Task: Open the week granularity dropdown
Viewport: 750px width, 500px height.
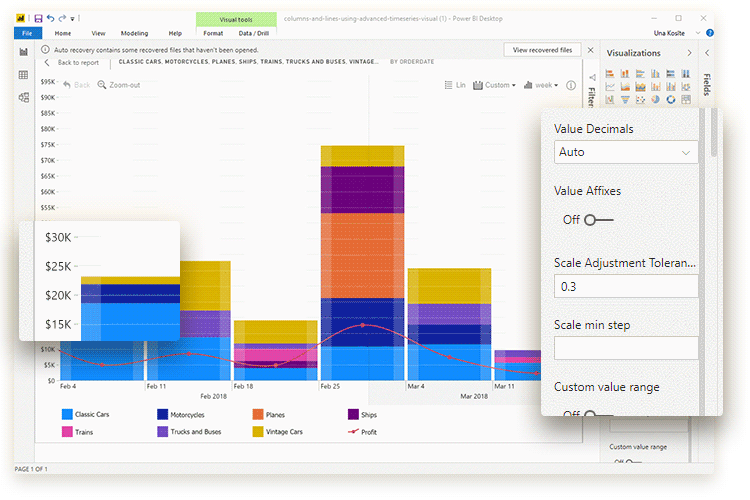Action: click(540, 85)
